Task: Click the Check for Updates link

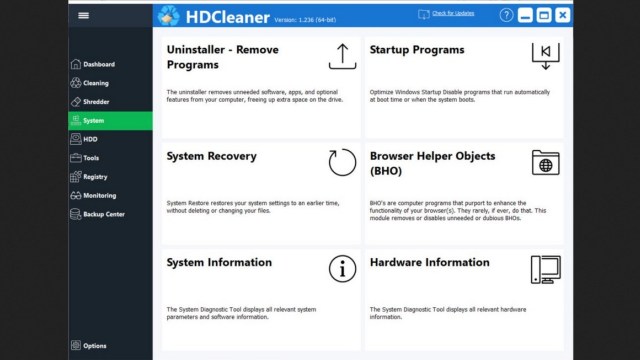Action: [x=453, y=13]
